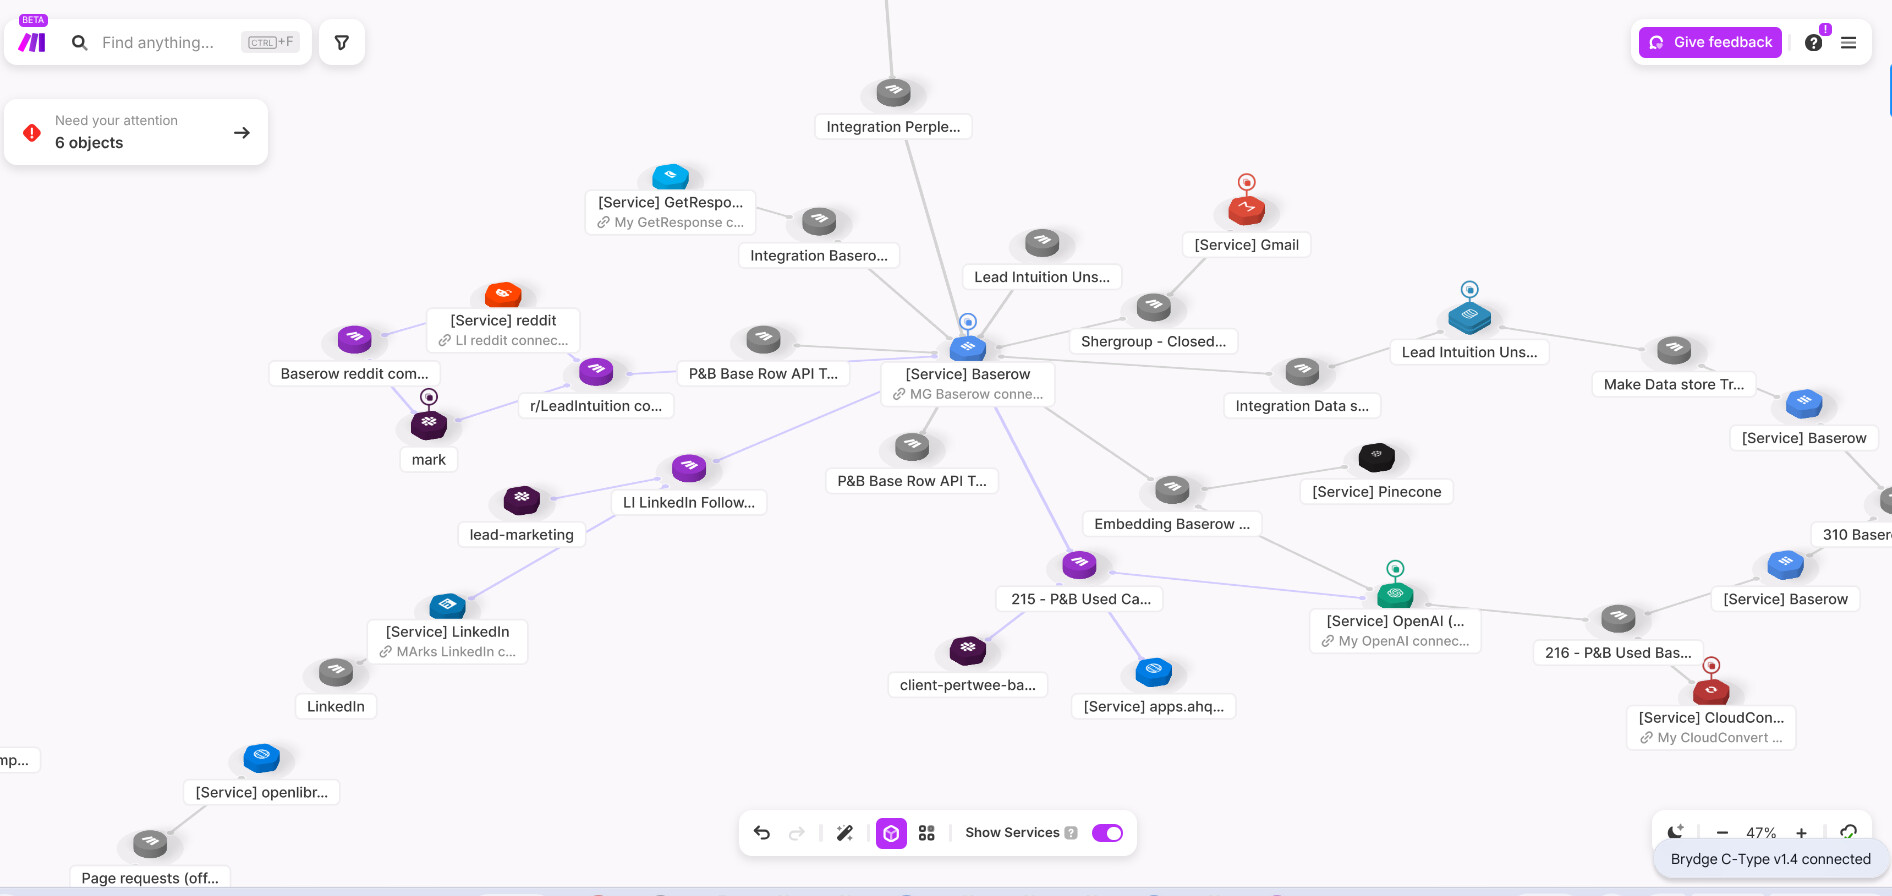Image resolution: width=1892 pixels, height=896 pixels.
Task: Open My OpenAI connection link
Action: (x=1395, y=641)
